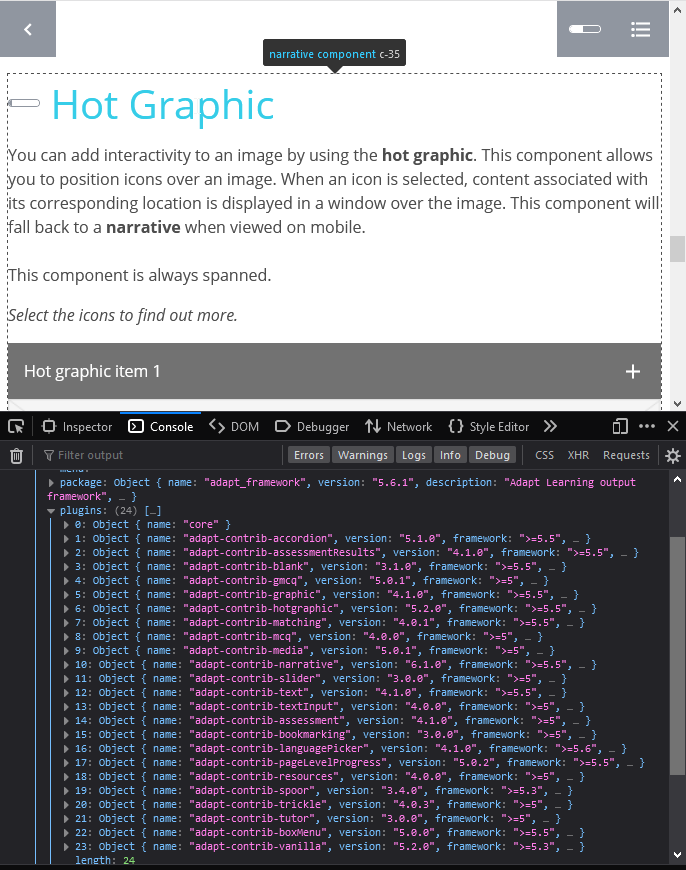This screenshot has height=870, width=686.
Task: Toggle the switch in the top navigation bar
Action: coord(585,29)
